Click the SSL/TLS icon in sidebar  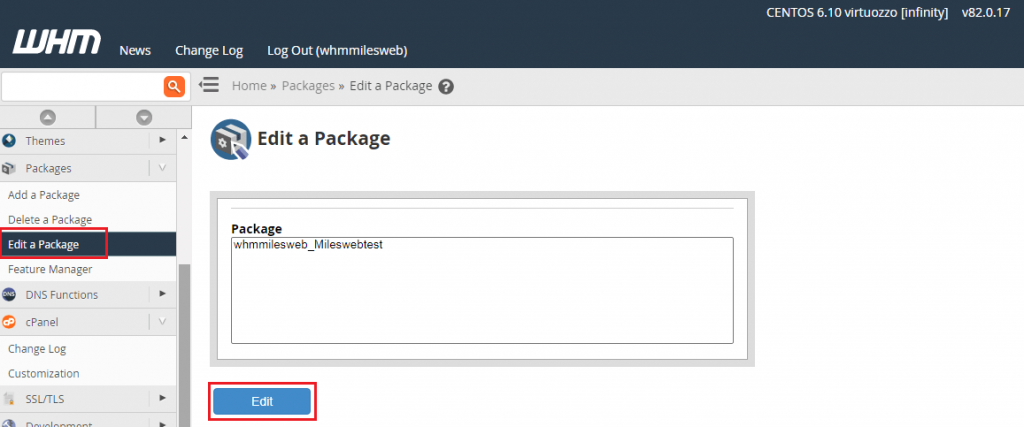point(9,398)
